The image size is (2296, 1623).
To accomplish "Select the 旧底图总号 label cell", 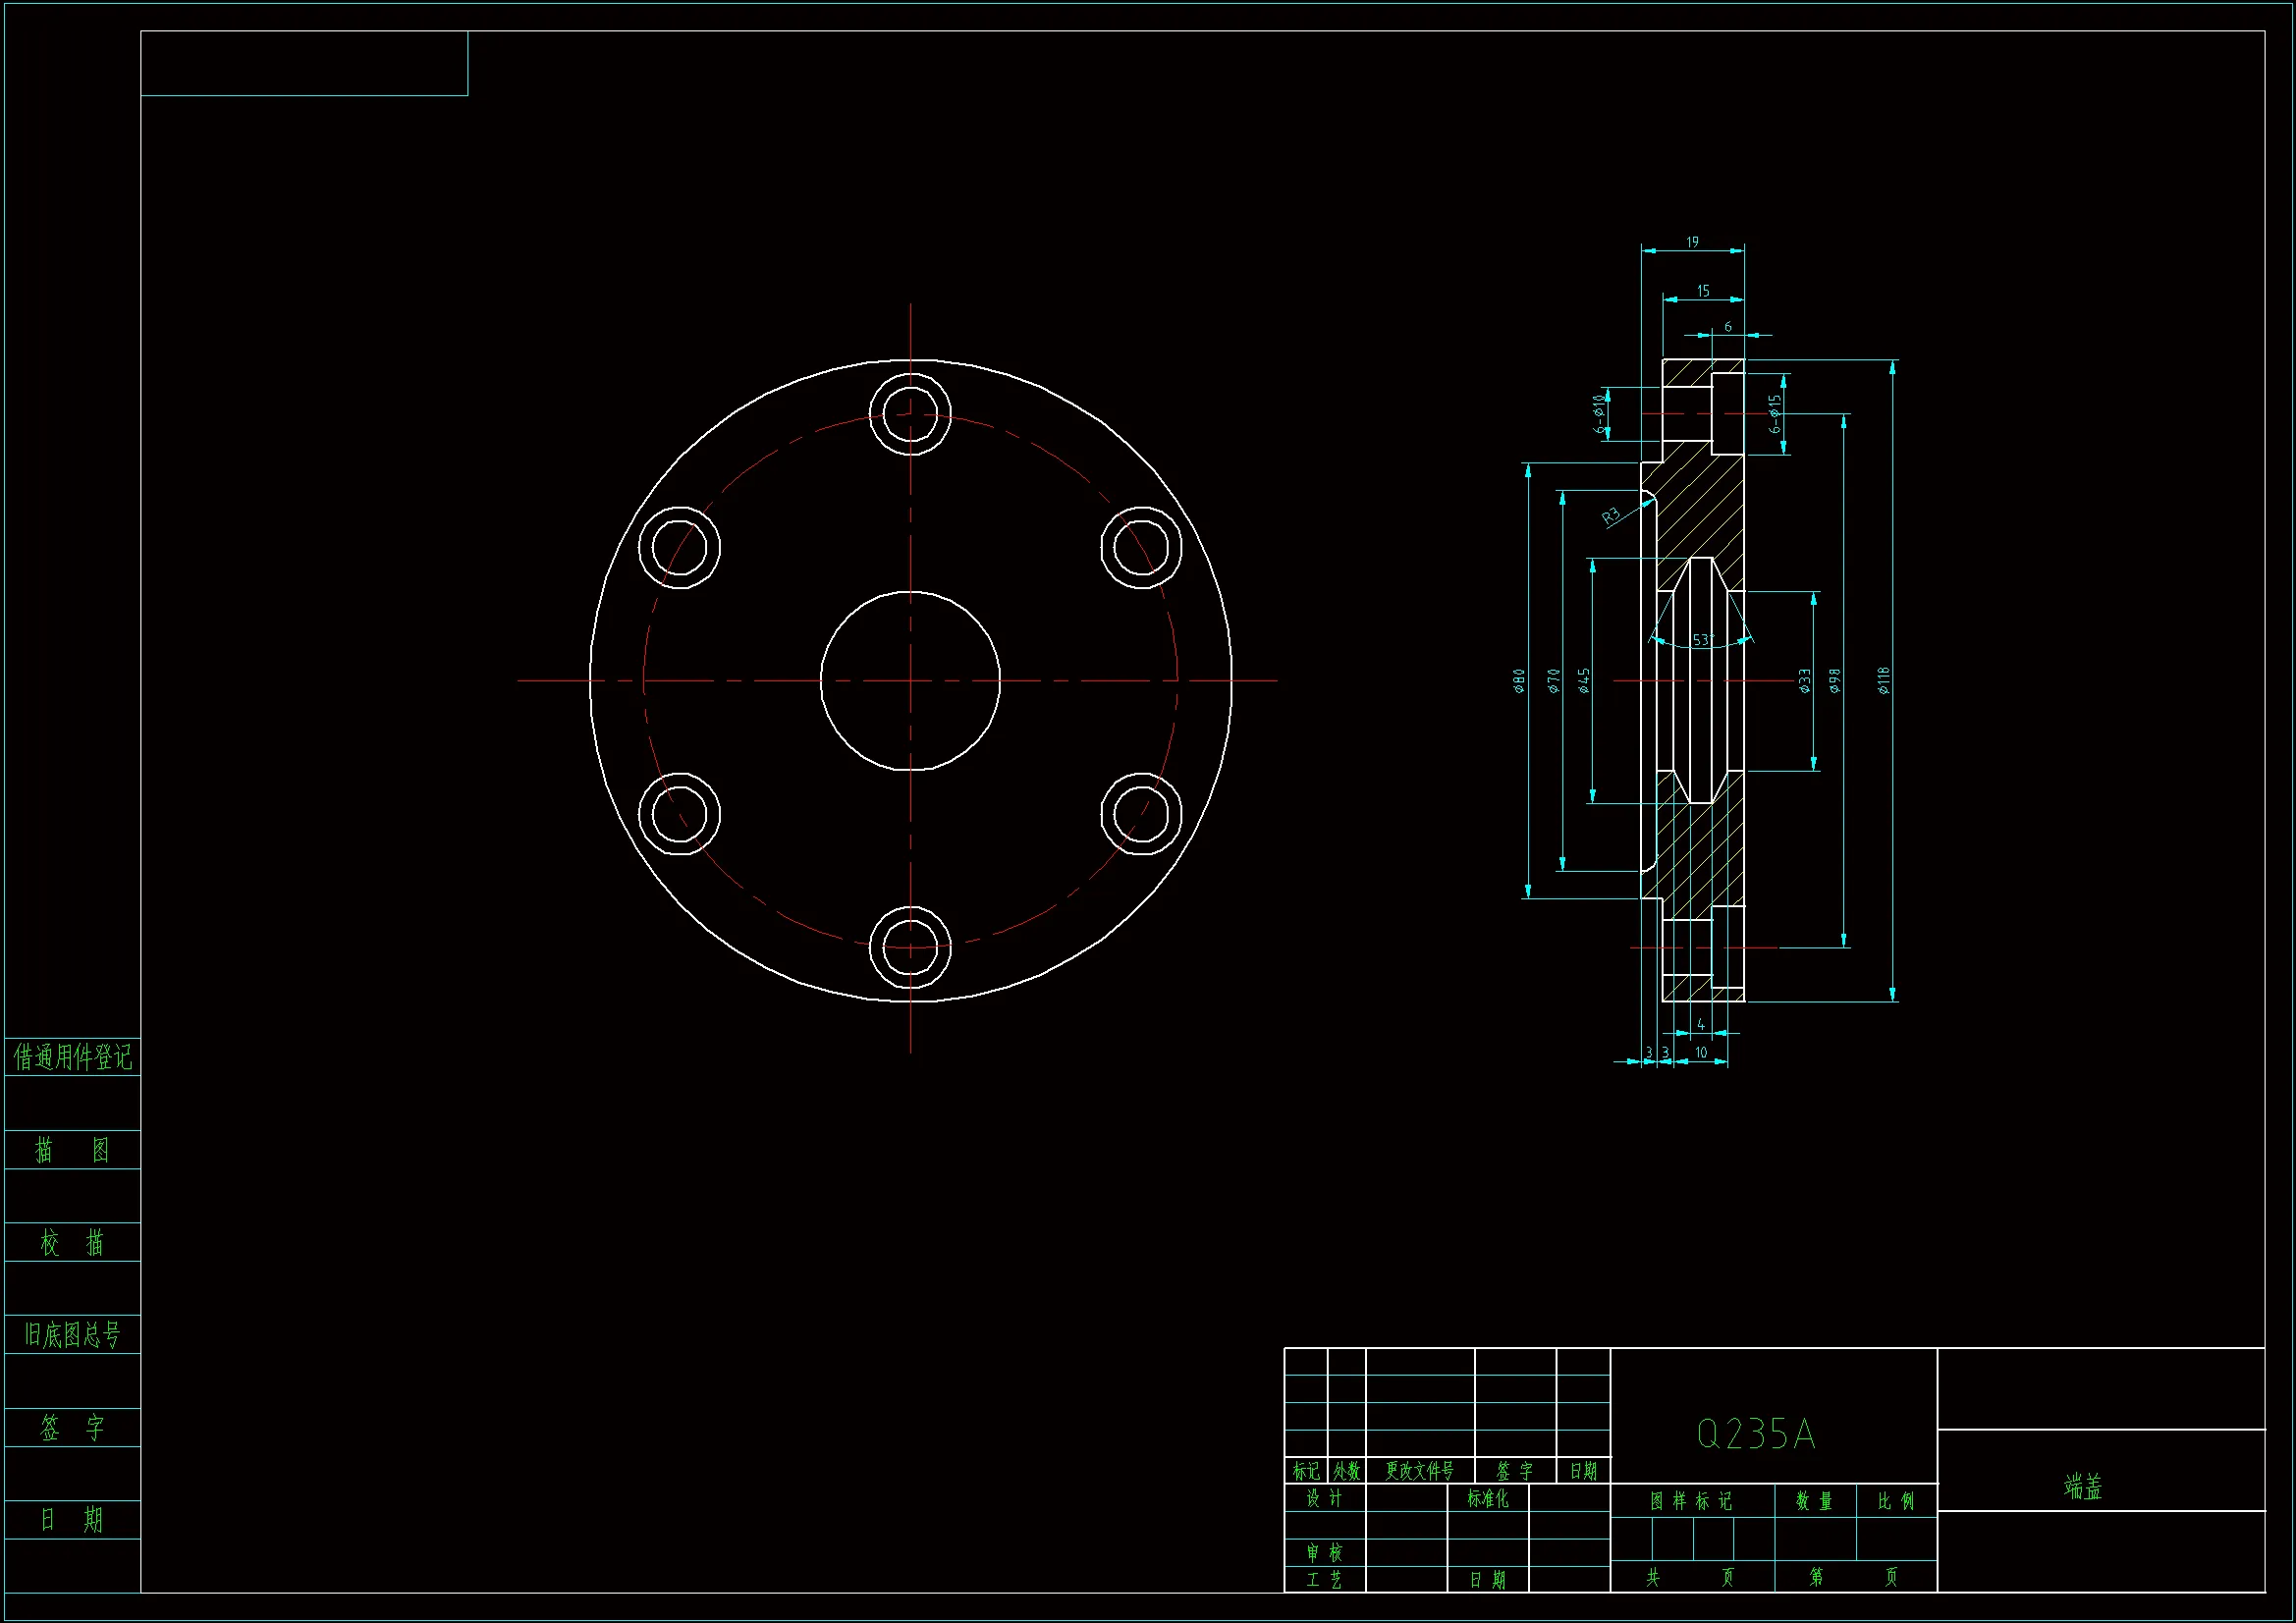I will tap(72, 1335).
